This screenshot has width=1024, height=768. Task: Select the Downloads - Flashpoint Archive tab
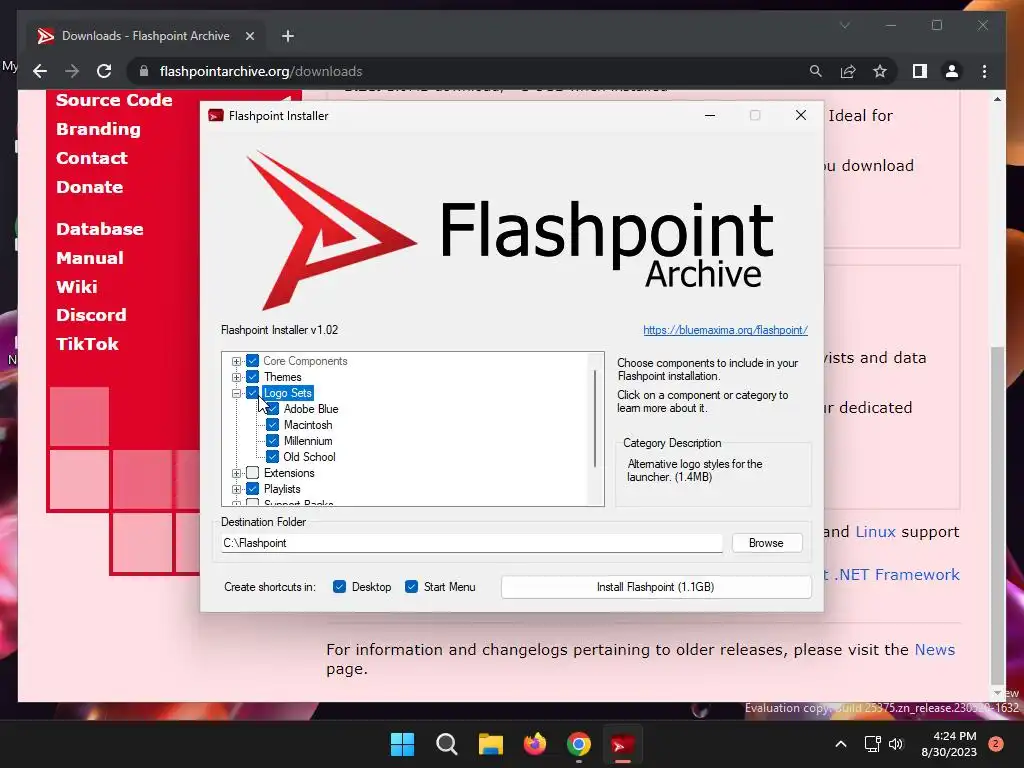[x=145, y=36]
